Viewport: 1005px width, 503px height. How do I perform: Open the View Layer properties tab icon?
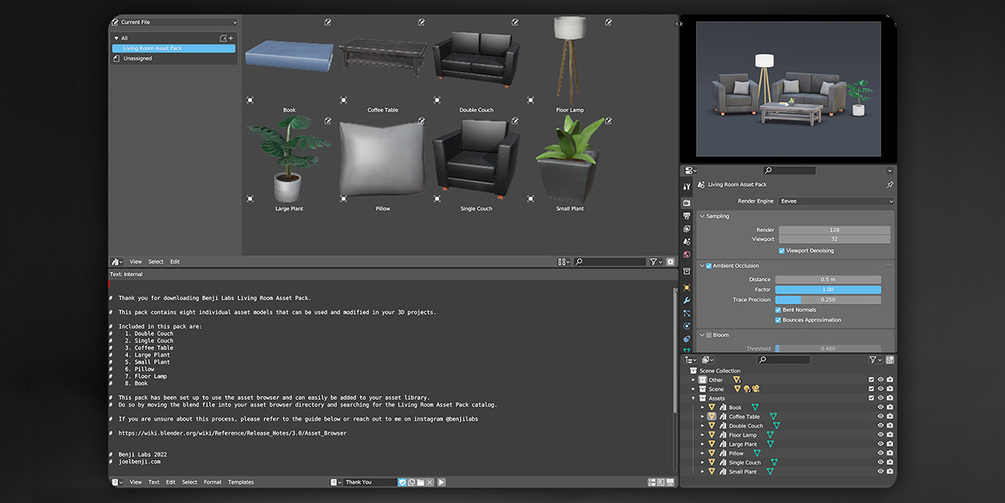click(x=686, y=229)
